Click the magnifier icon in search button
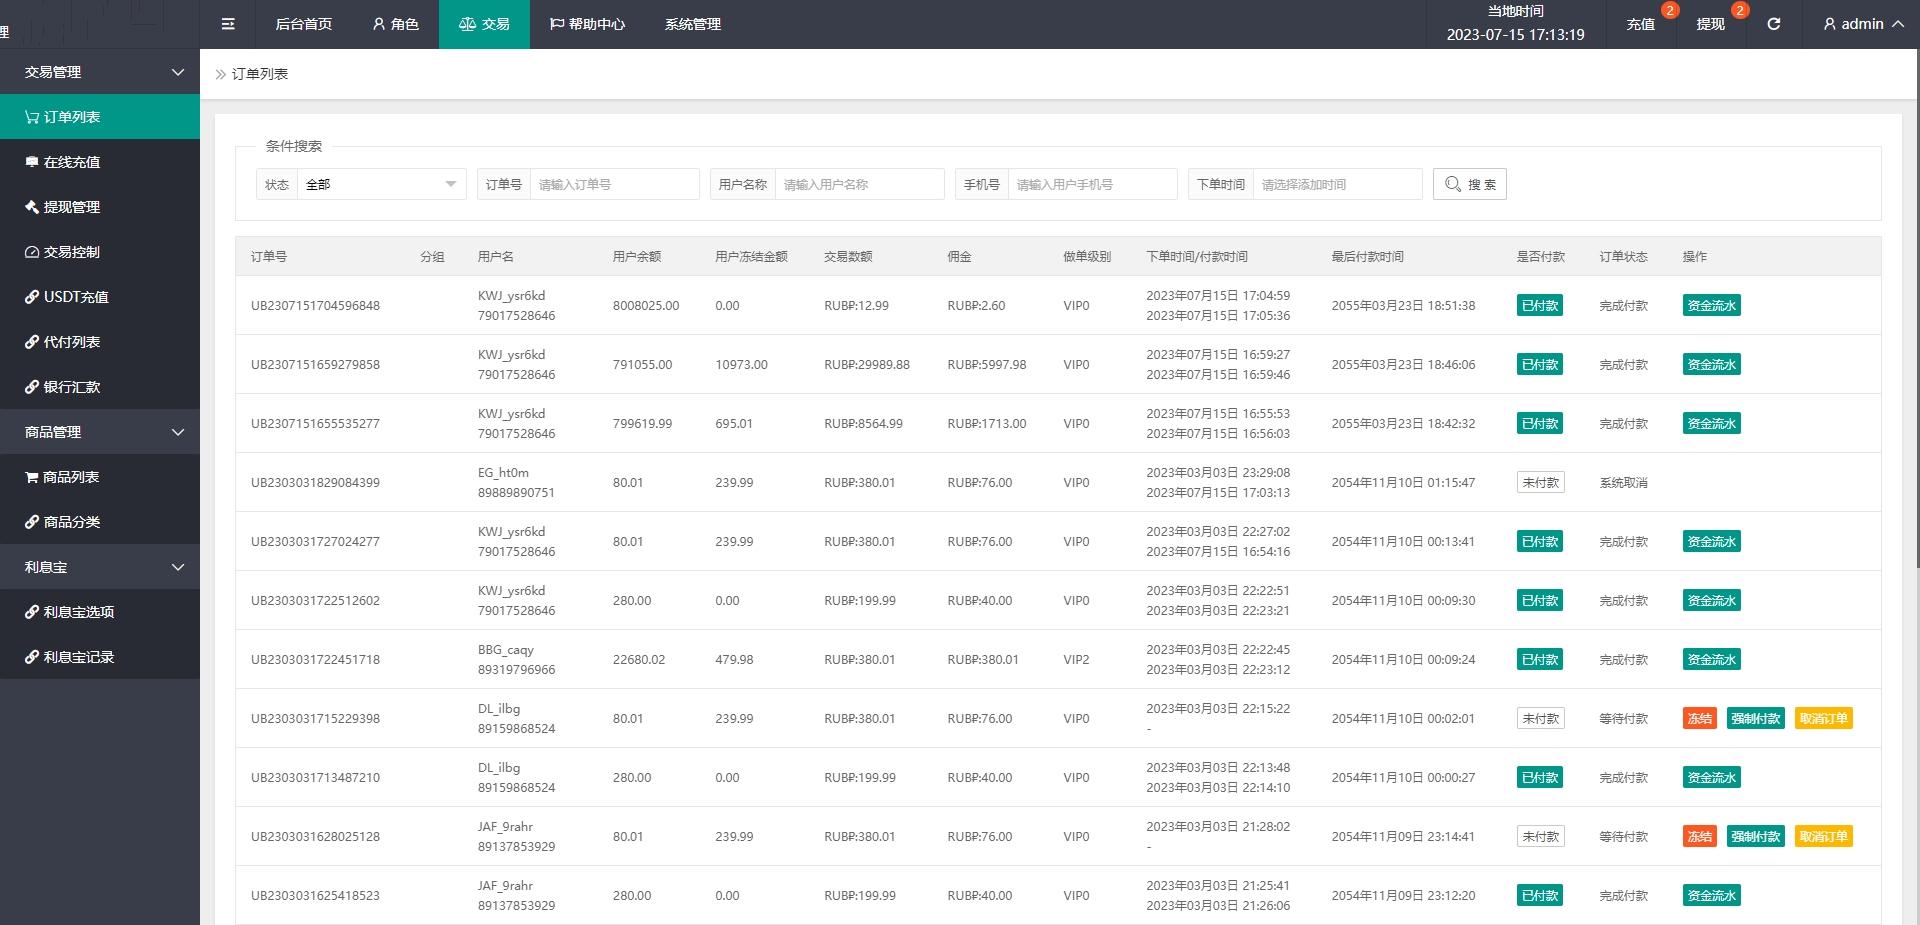 coord(1453,184)
